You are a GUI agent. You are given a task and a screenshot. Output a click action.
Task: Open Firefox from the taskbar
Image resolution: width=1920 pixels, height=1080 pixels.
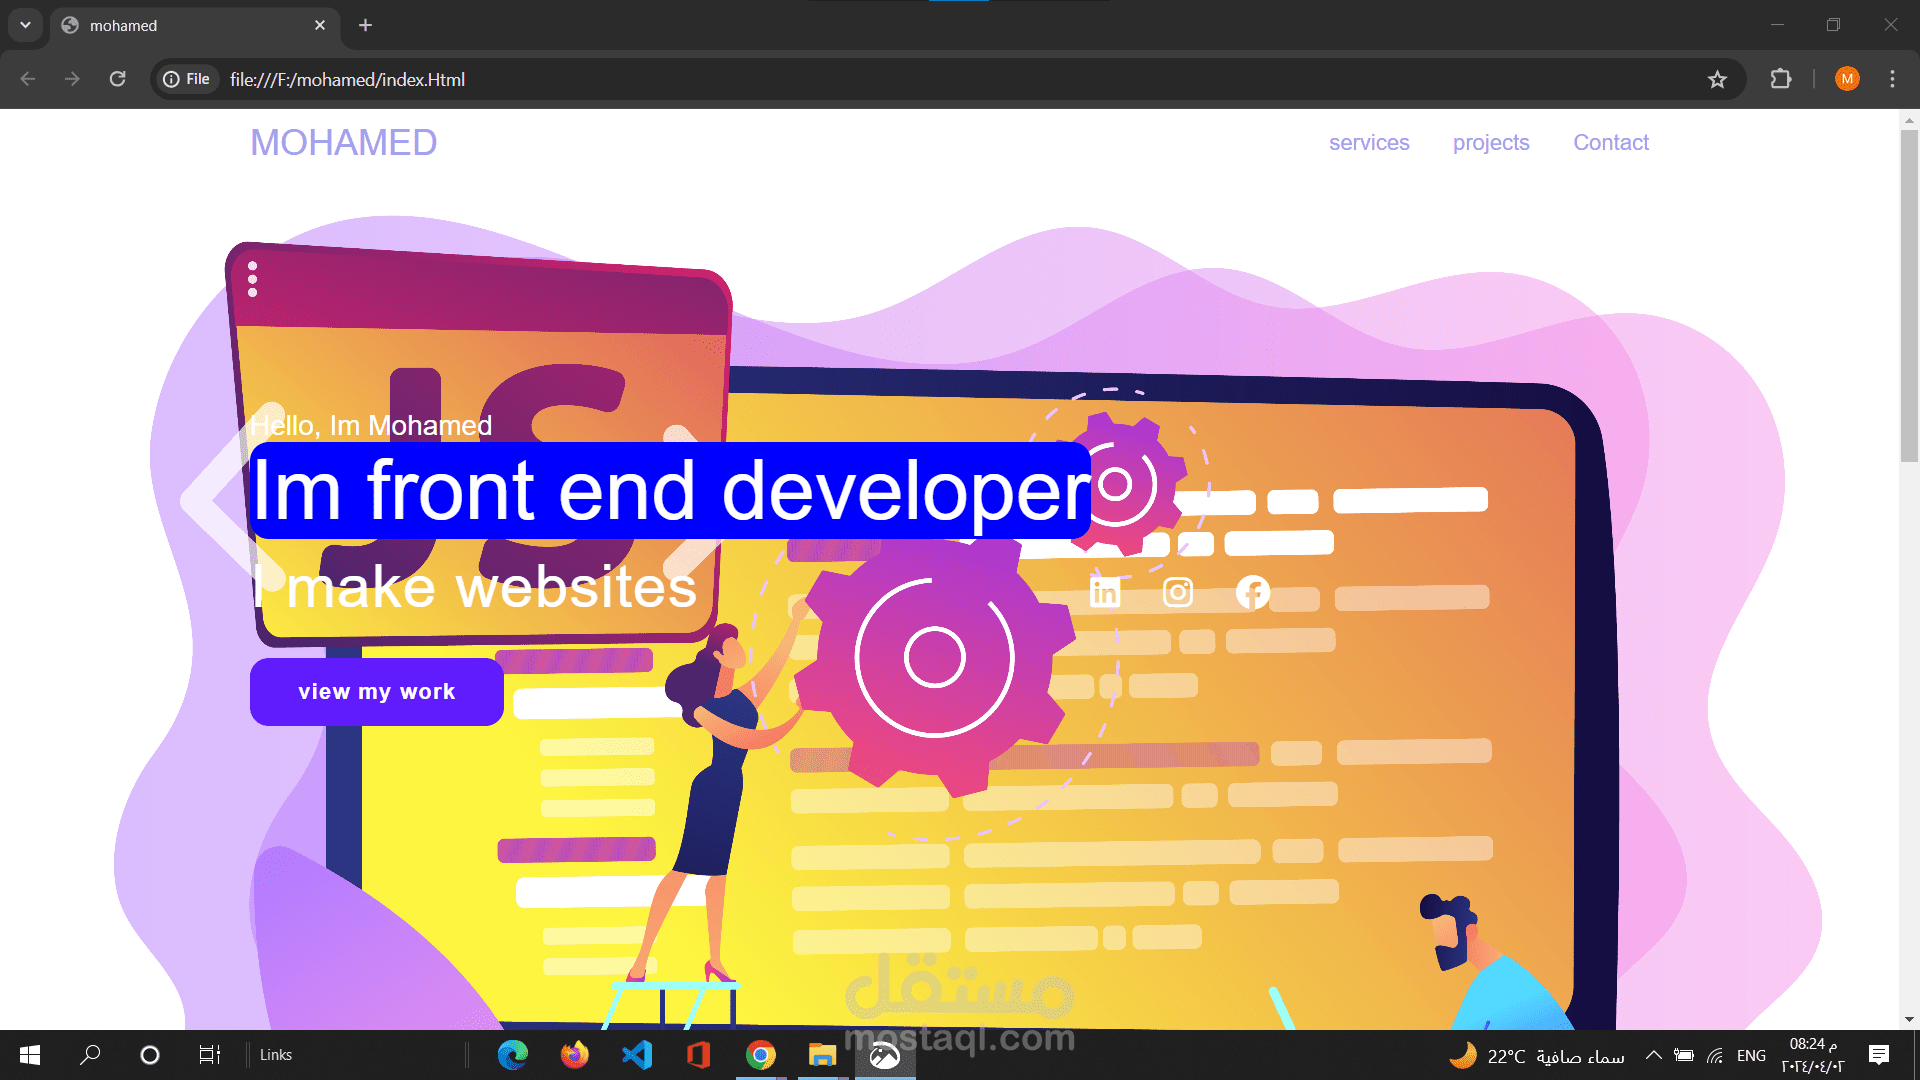[x=574, y=1055]
